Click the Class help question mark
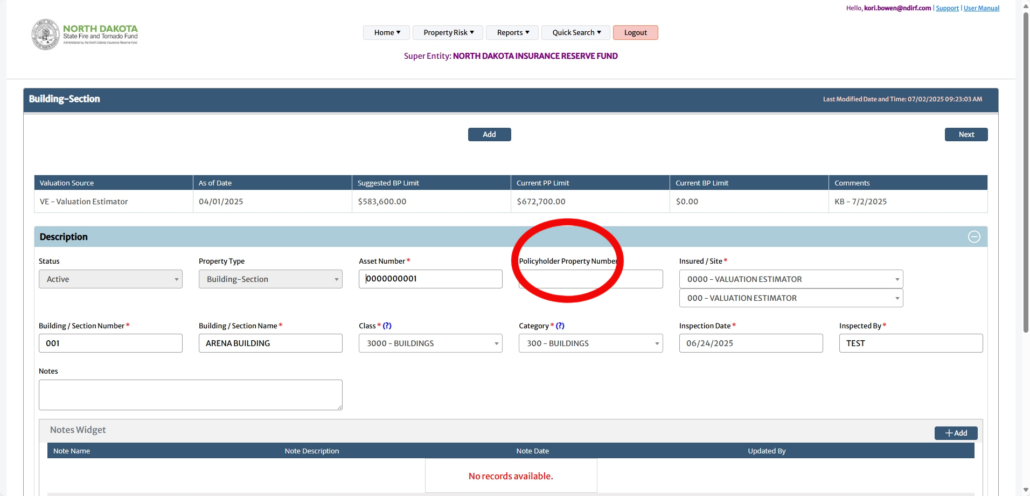The image size is (1030, 496). tap(387, 326)
